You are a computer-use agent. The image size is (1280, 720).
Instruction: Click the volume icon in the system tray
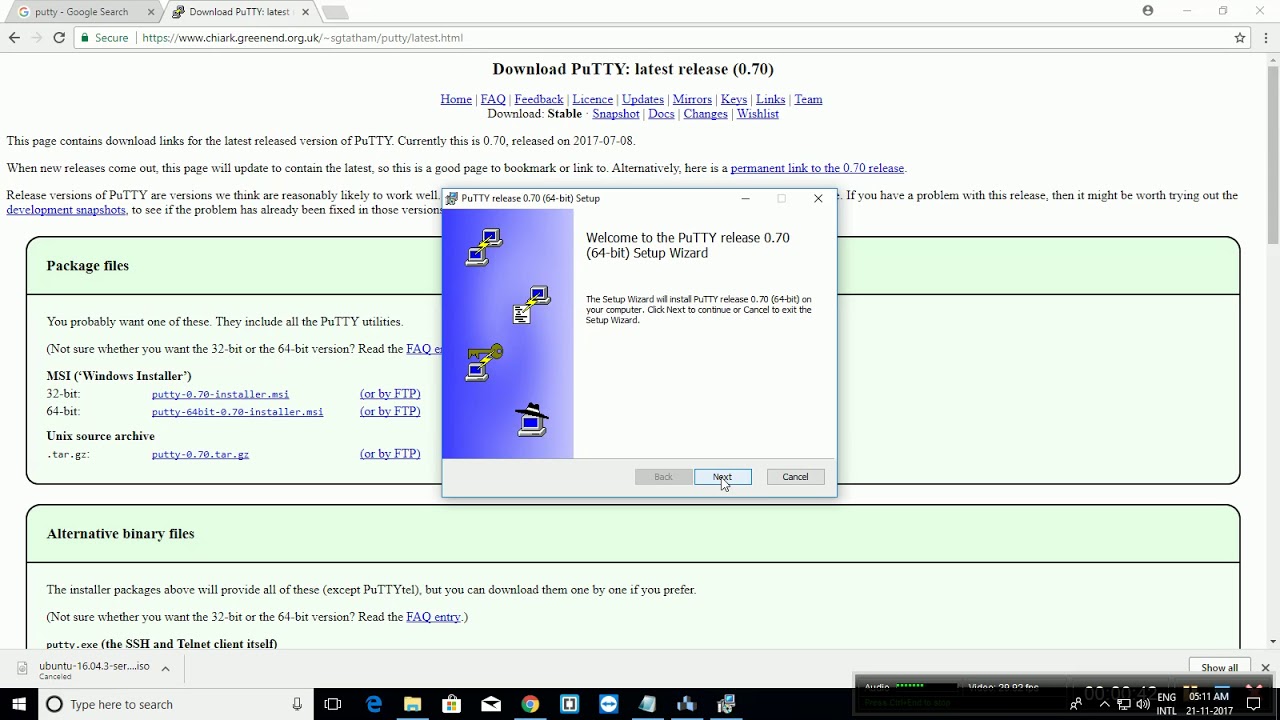[x=1143, y=704]
